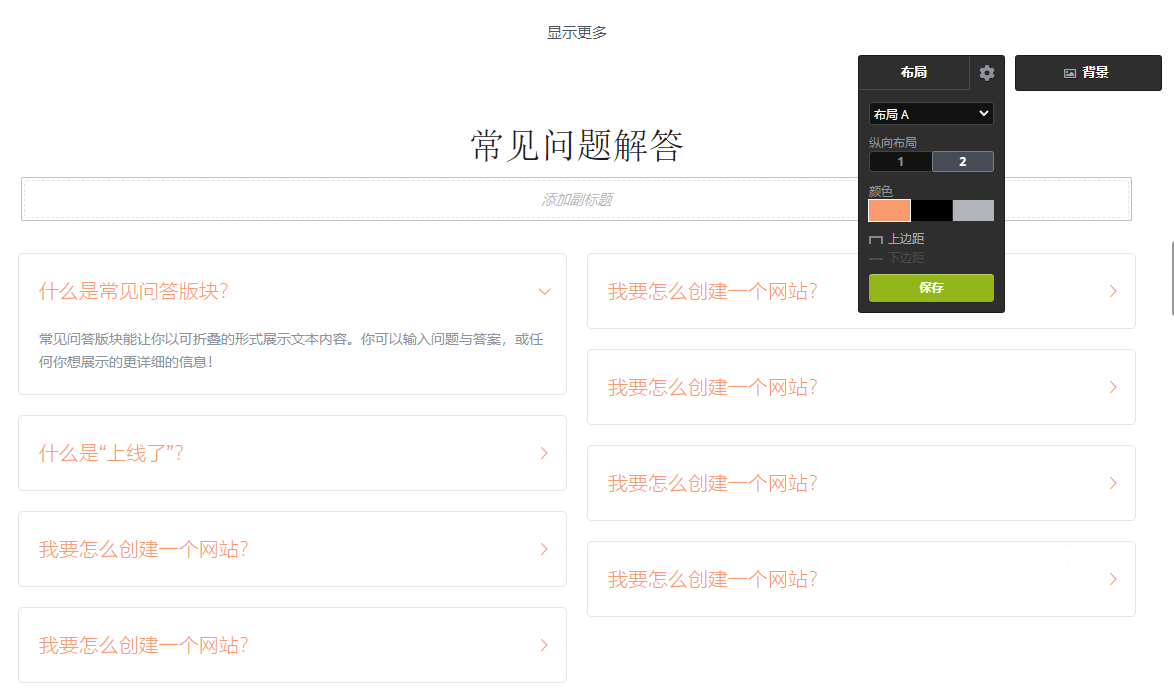
Task: Toggle the 上边距 top margin option
Action: (x=896, y=239)
